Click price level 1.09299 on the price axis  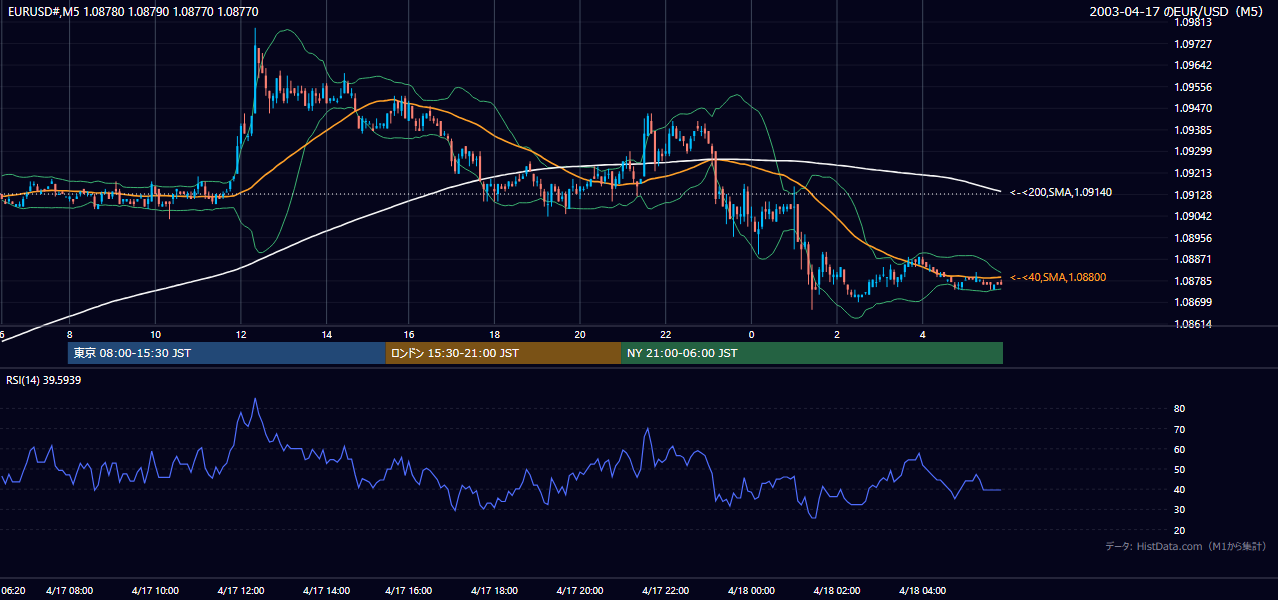coord(1195,151)
